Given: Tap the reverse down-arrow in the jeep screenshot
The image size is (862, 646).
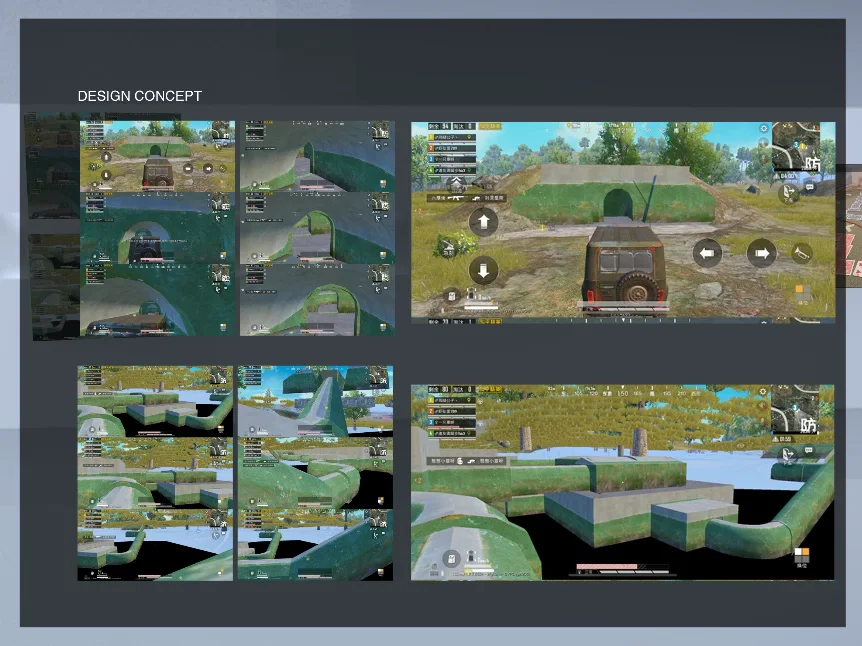Looking at the screenshot, I should tap(483, 270).
